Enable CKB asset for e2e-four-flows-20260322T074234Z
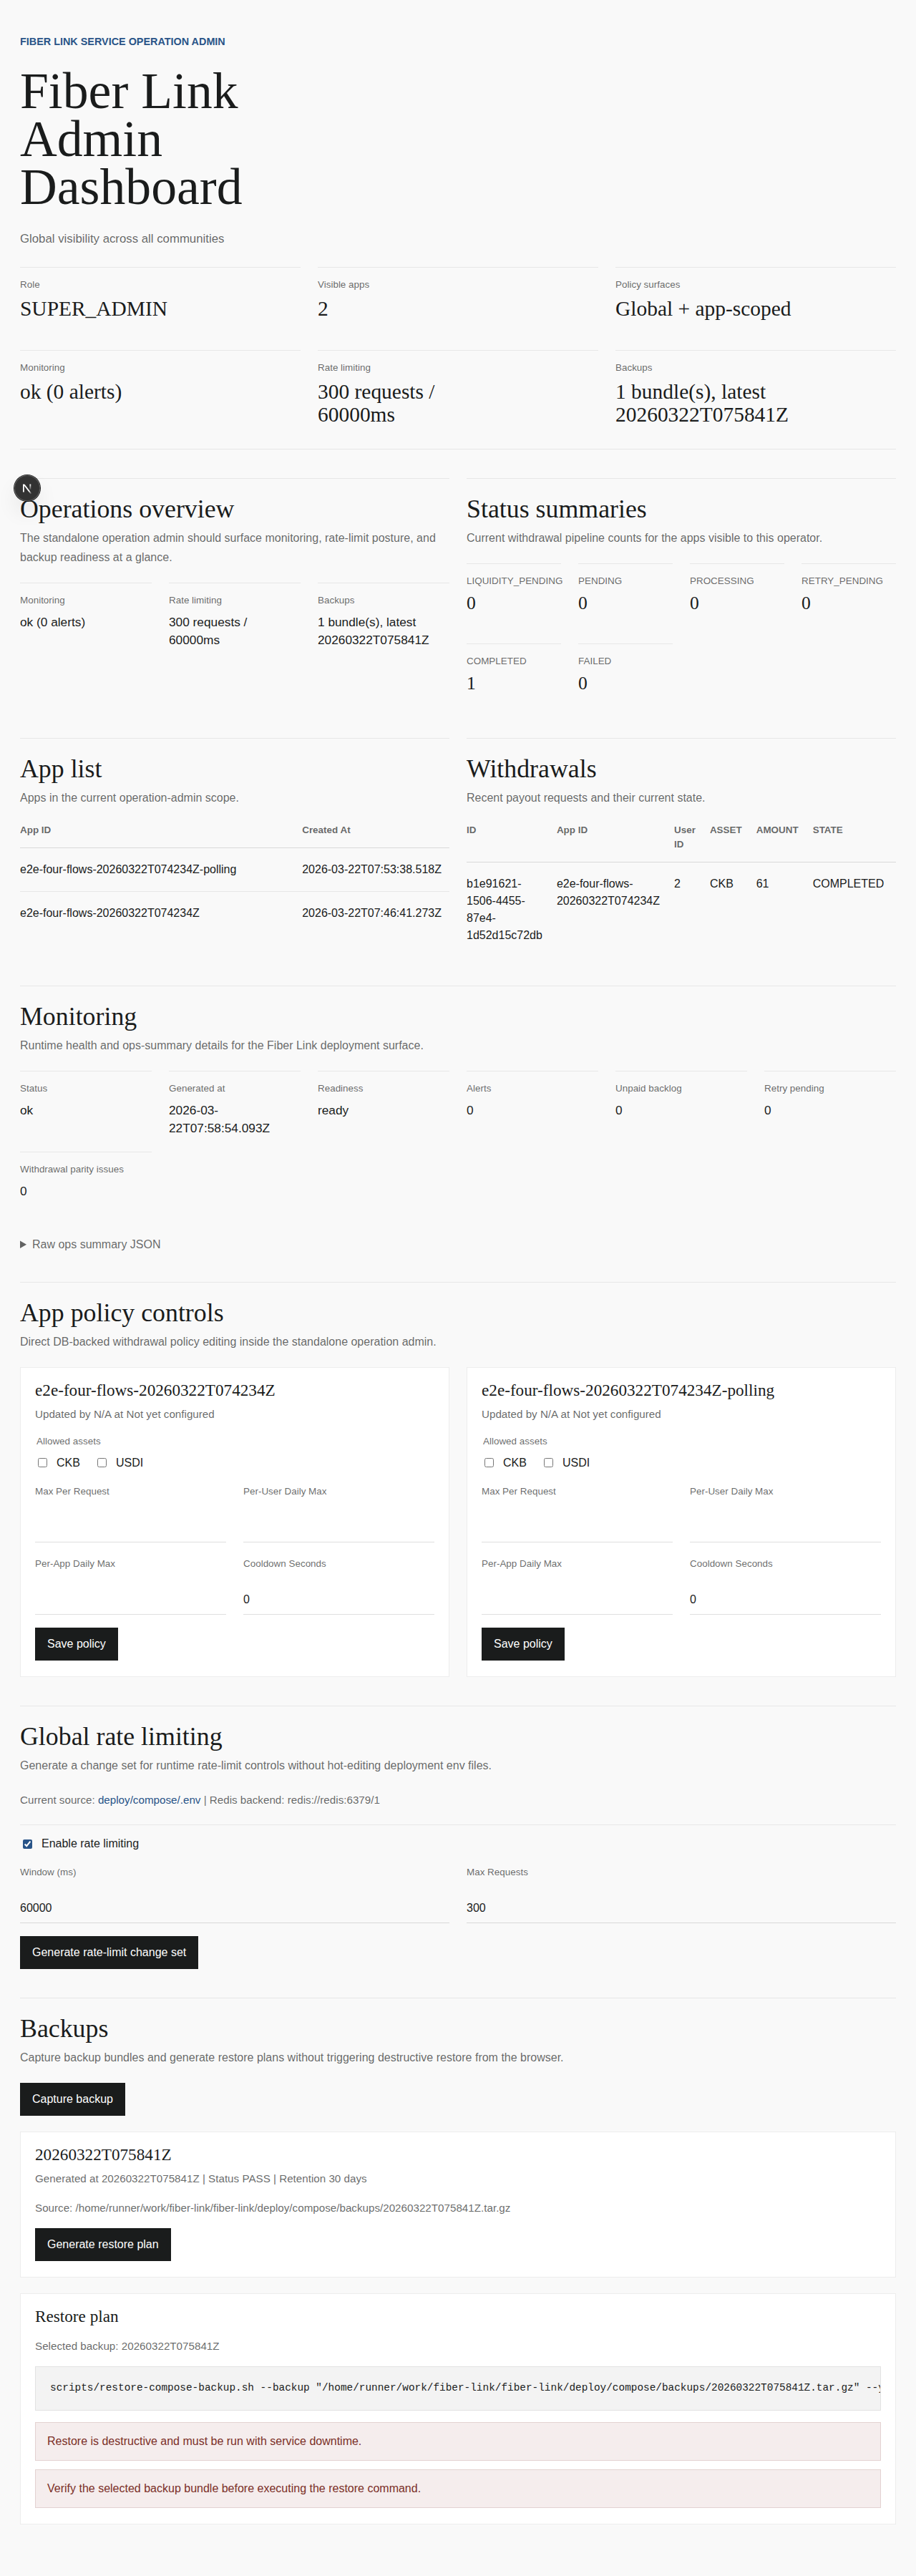The width and height of the screenshot is (916, 2576). coord(43,1462)
